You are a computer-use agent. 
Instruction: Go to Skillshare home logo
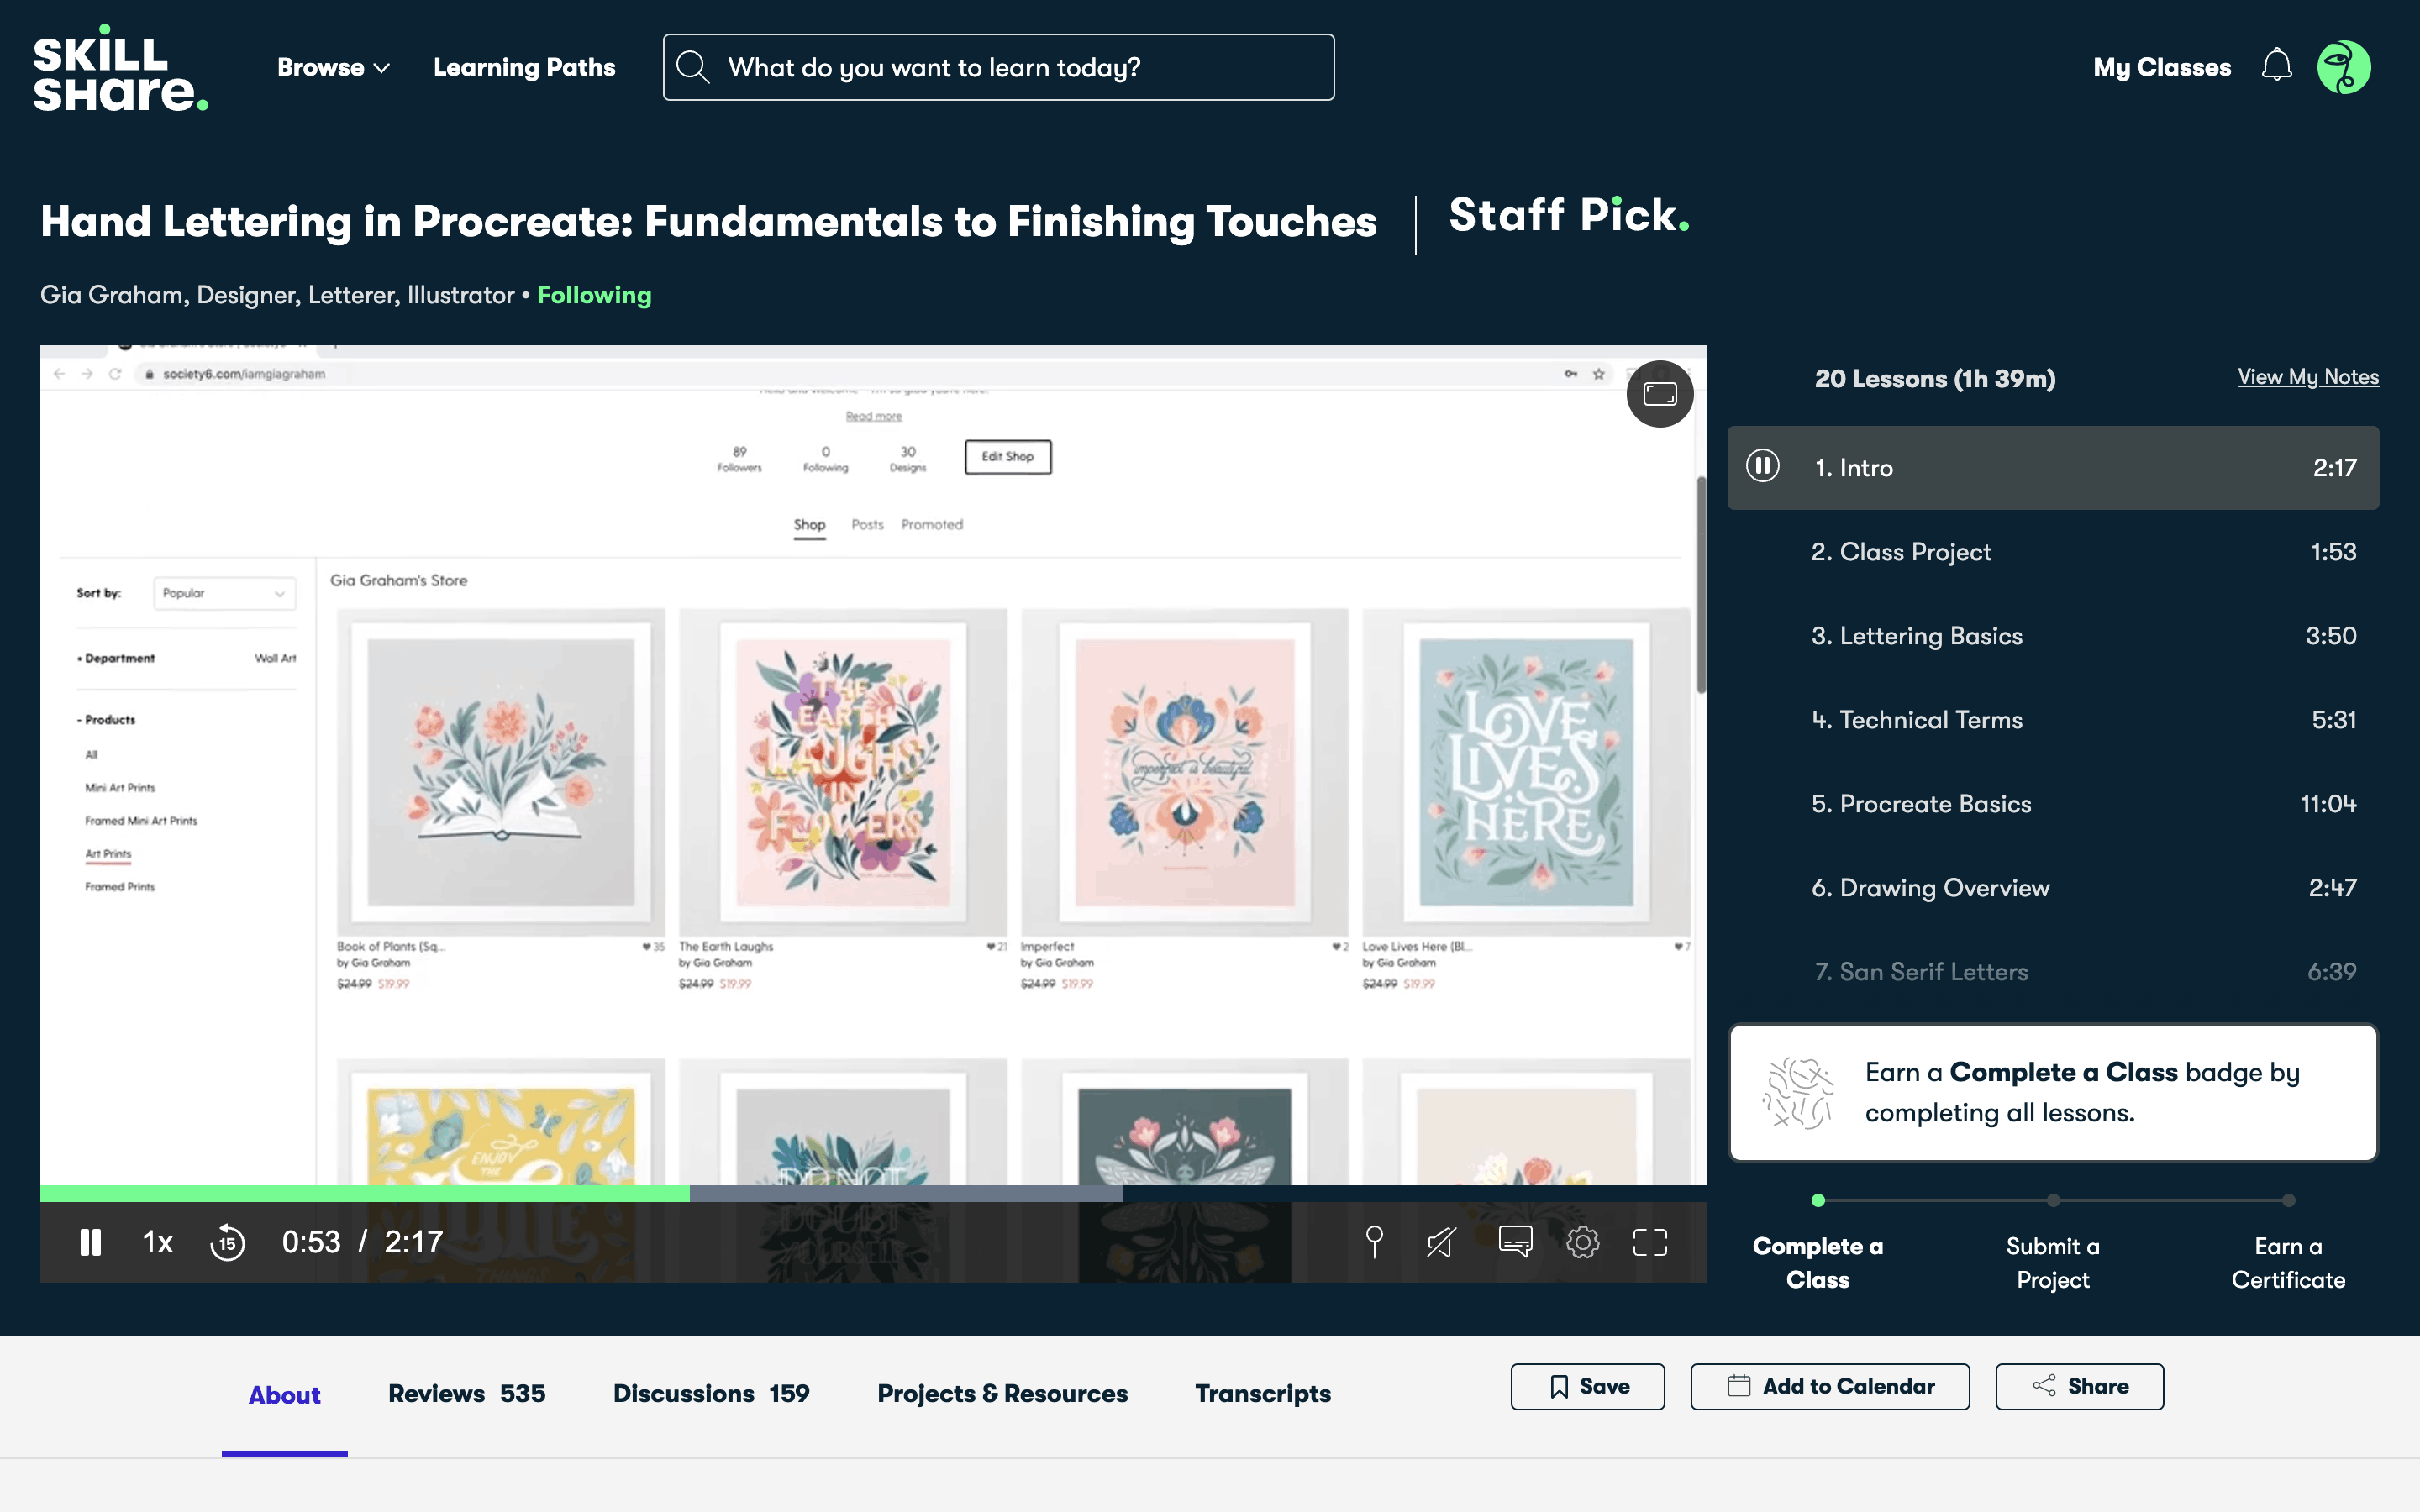pyautogui.click(x=120, y=67)
